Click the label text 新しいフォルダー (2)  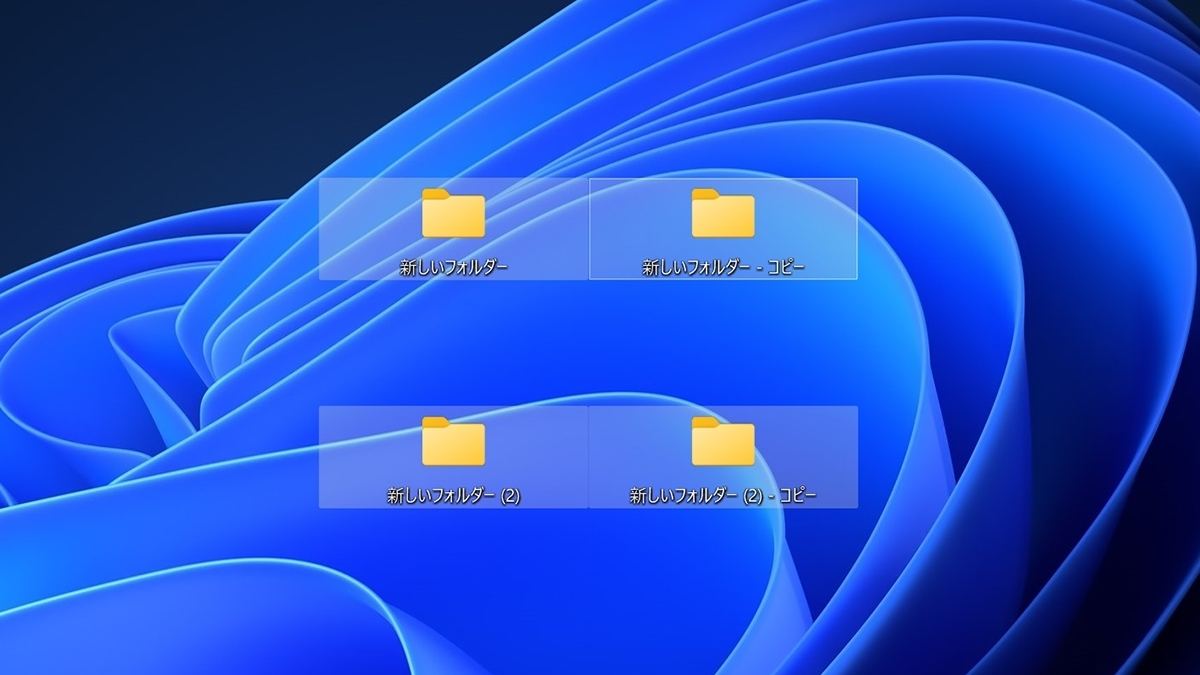[x=453, y=495]
